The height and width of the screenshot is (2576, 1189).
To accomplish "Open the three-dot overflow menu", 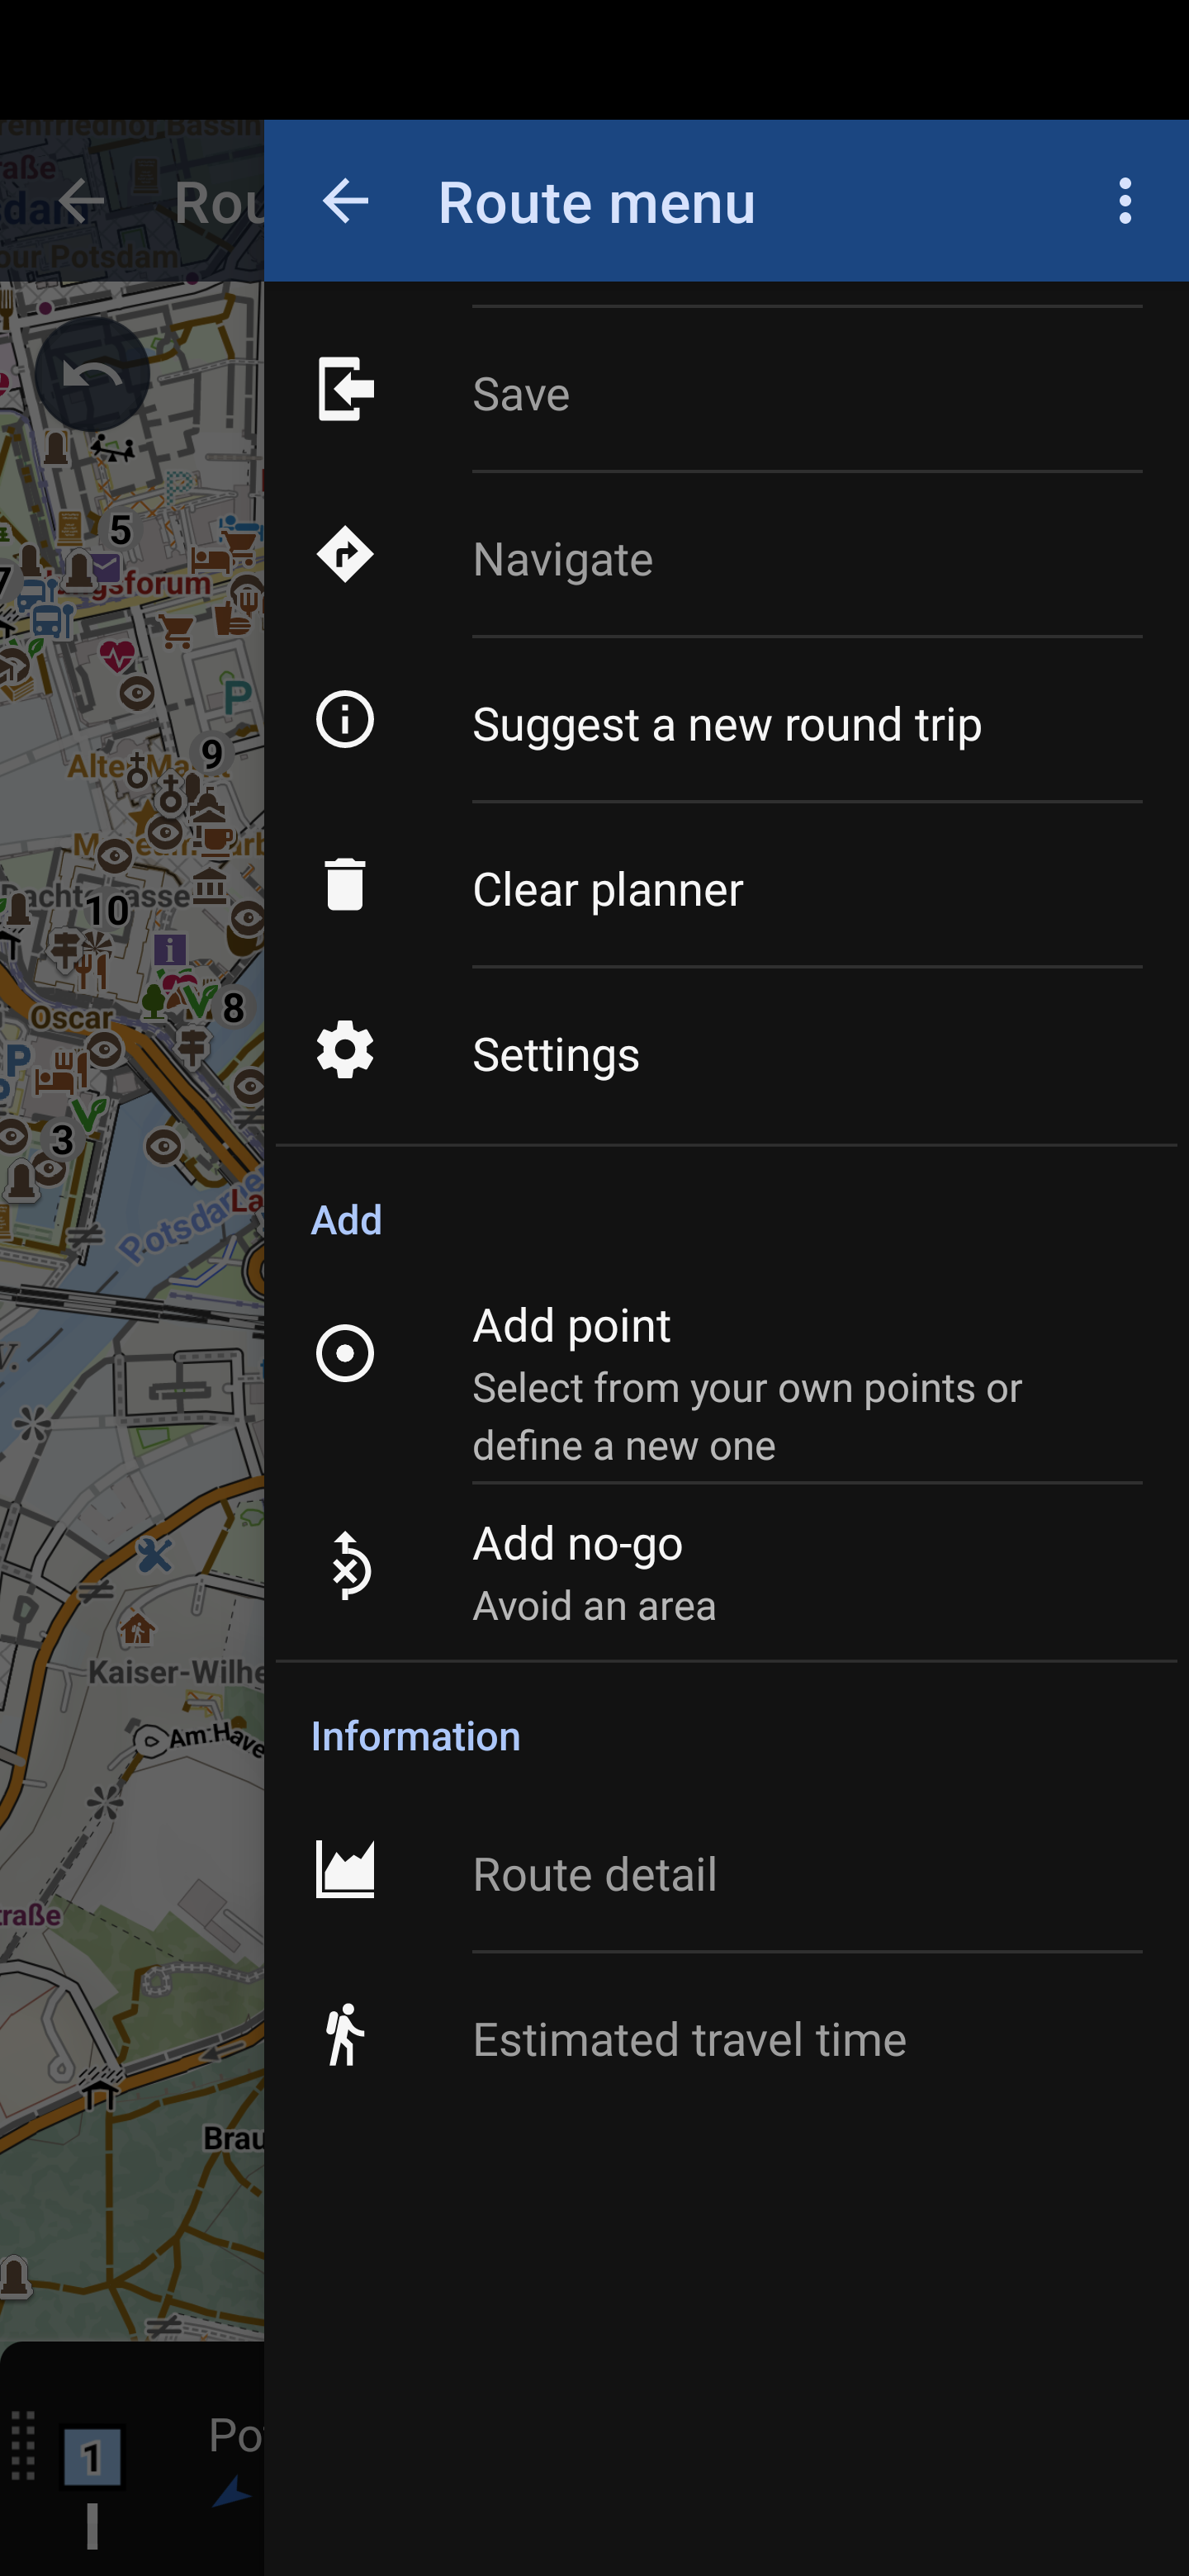I will 1125,201.
